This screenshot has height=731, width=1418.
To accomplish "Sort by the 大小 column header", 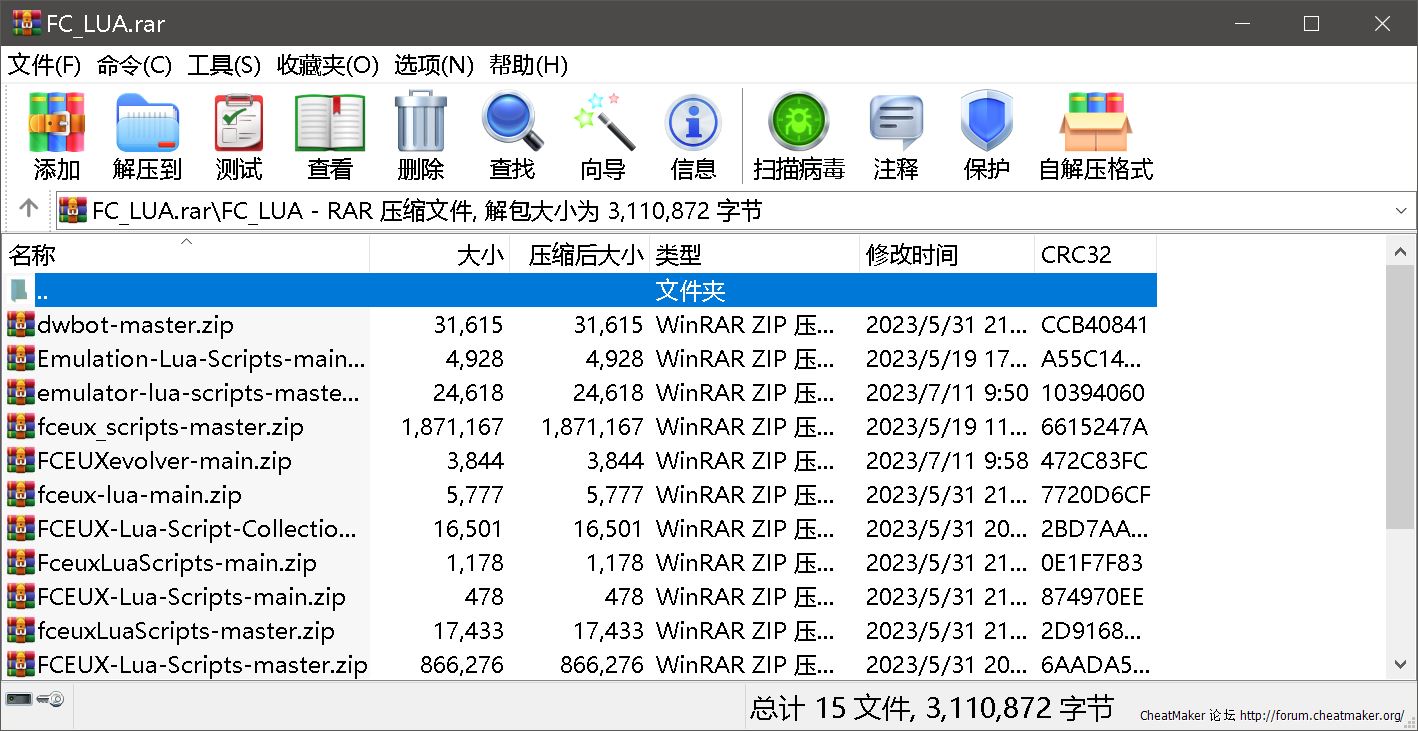I will [x=480, y=255].
